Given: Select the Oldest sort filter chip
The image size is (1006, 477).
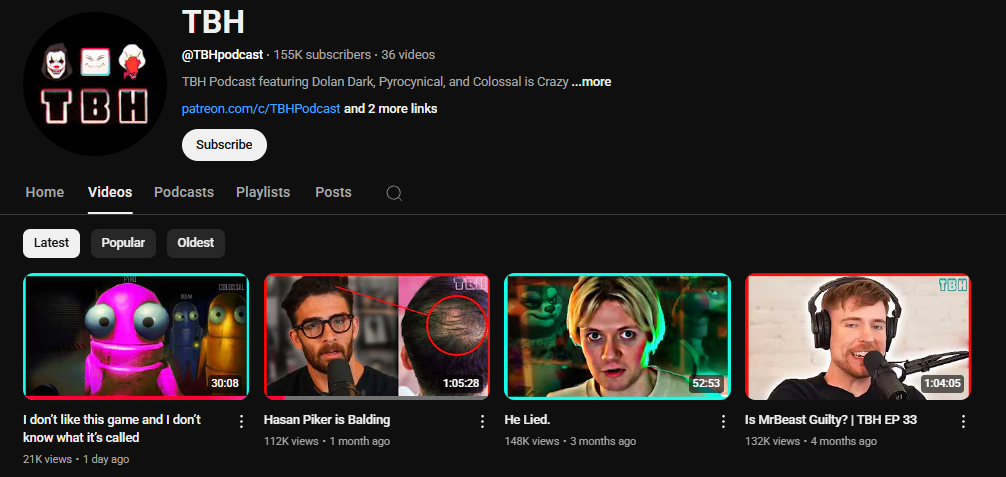Looking at the screenshot, I should [195, 243].
